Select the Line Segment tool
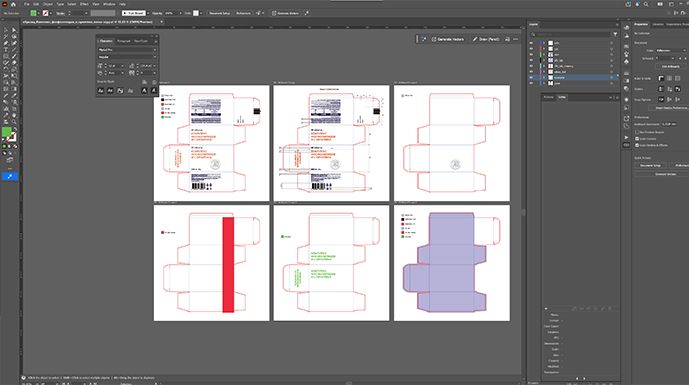 click(14, 50)
